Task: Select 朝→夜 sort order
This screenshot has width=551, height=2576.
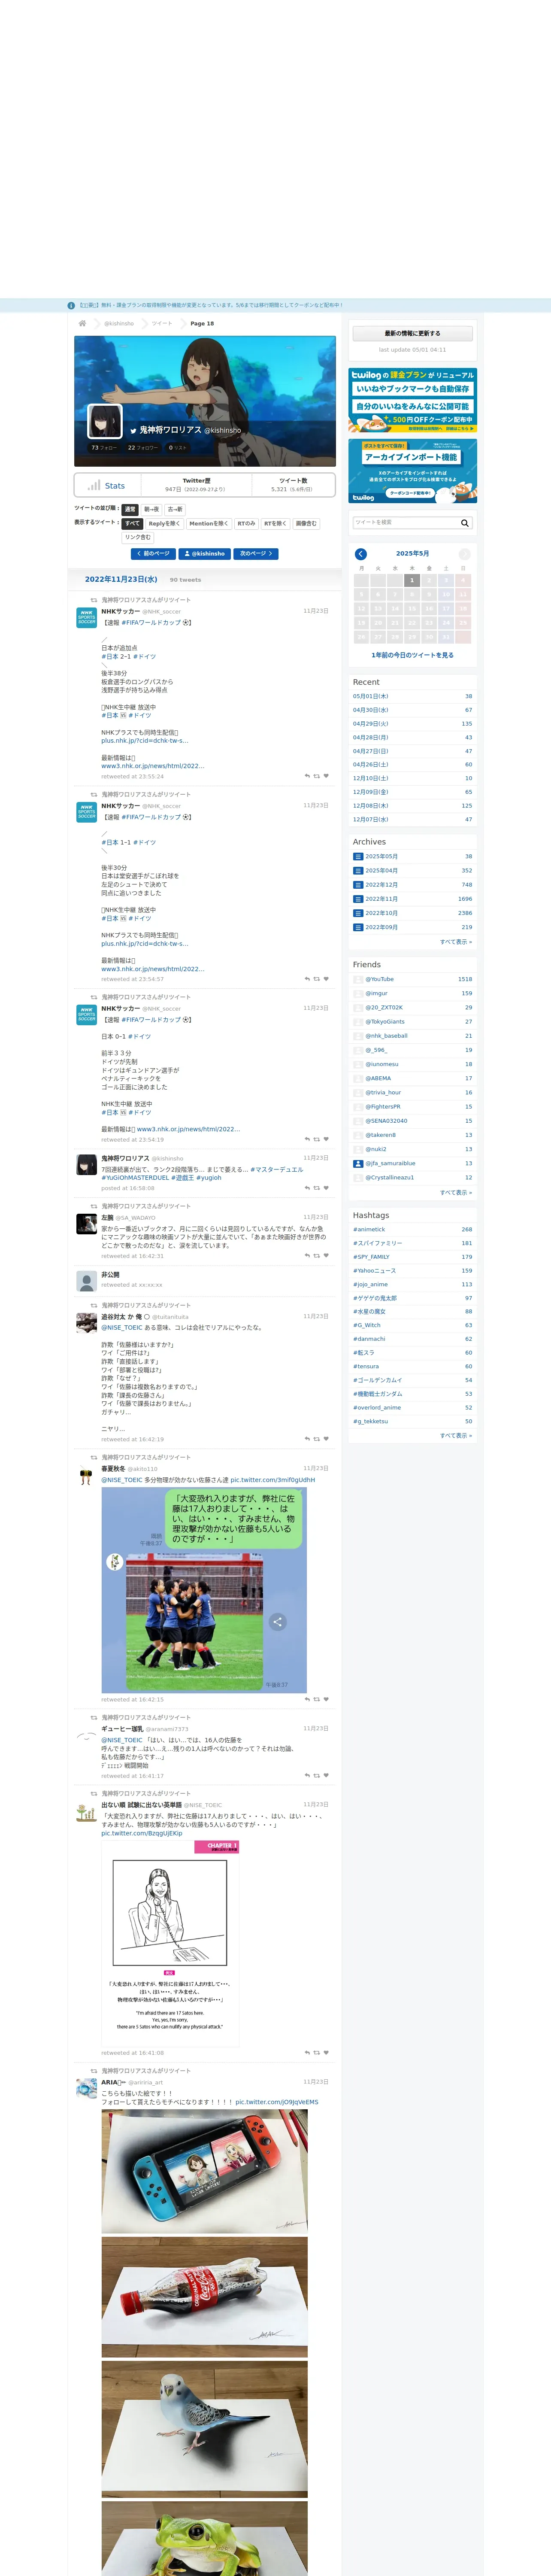Action: tap(151, 509)
